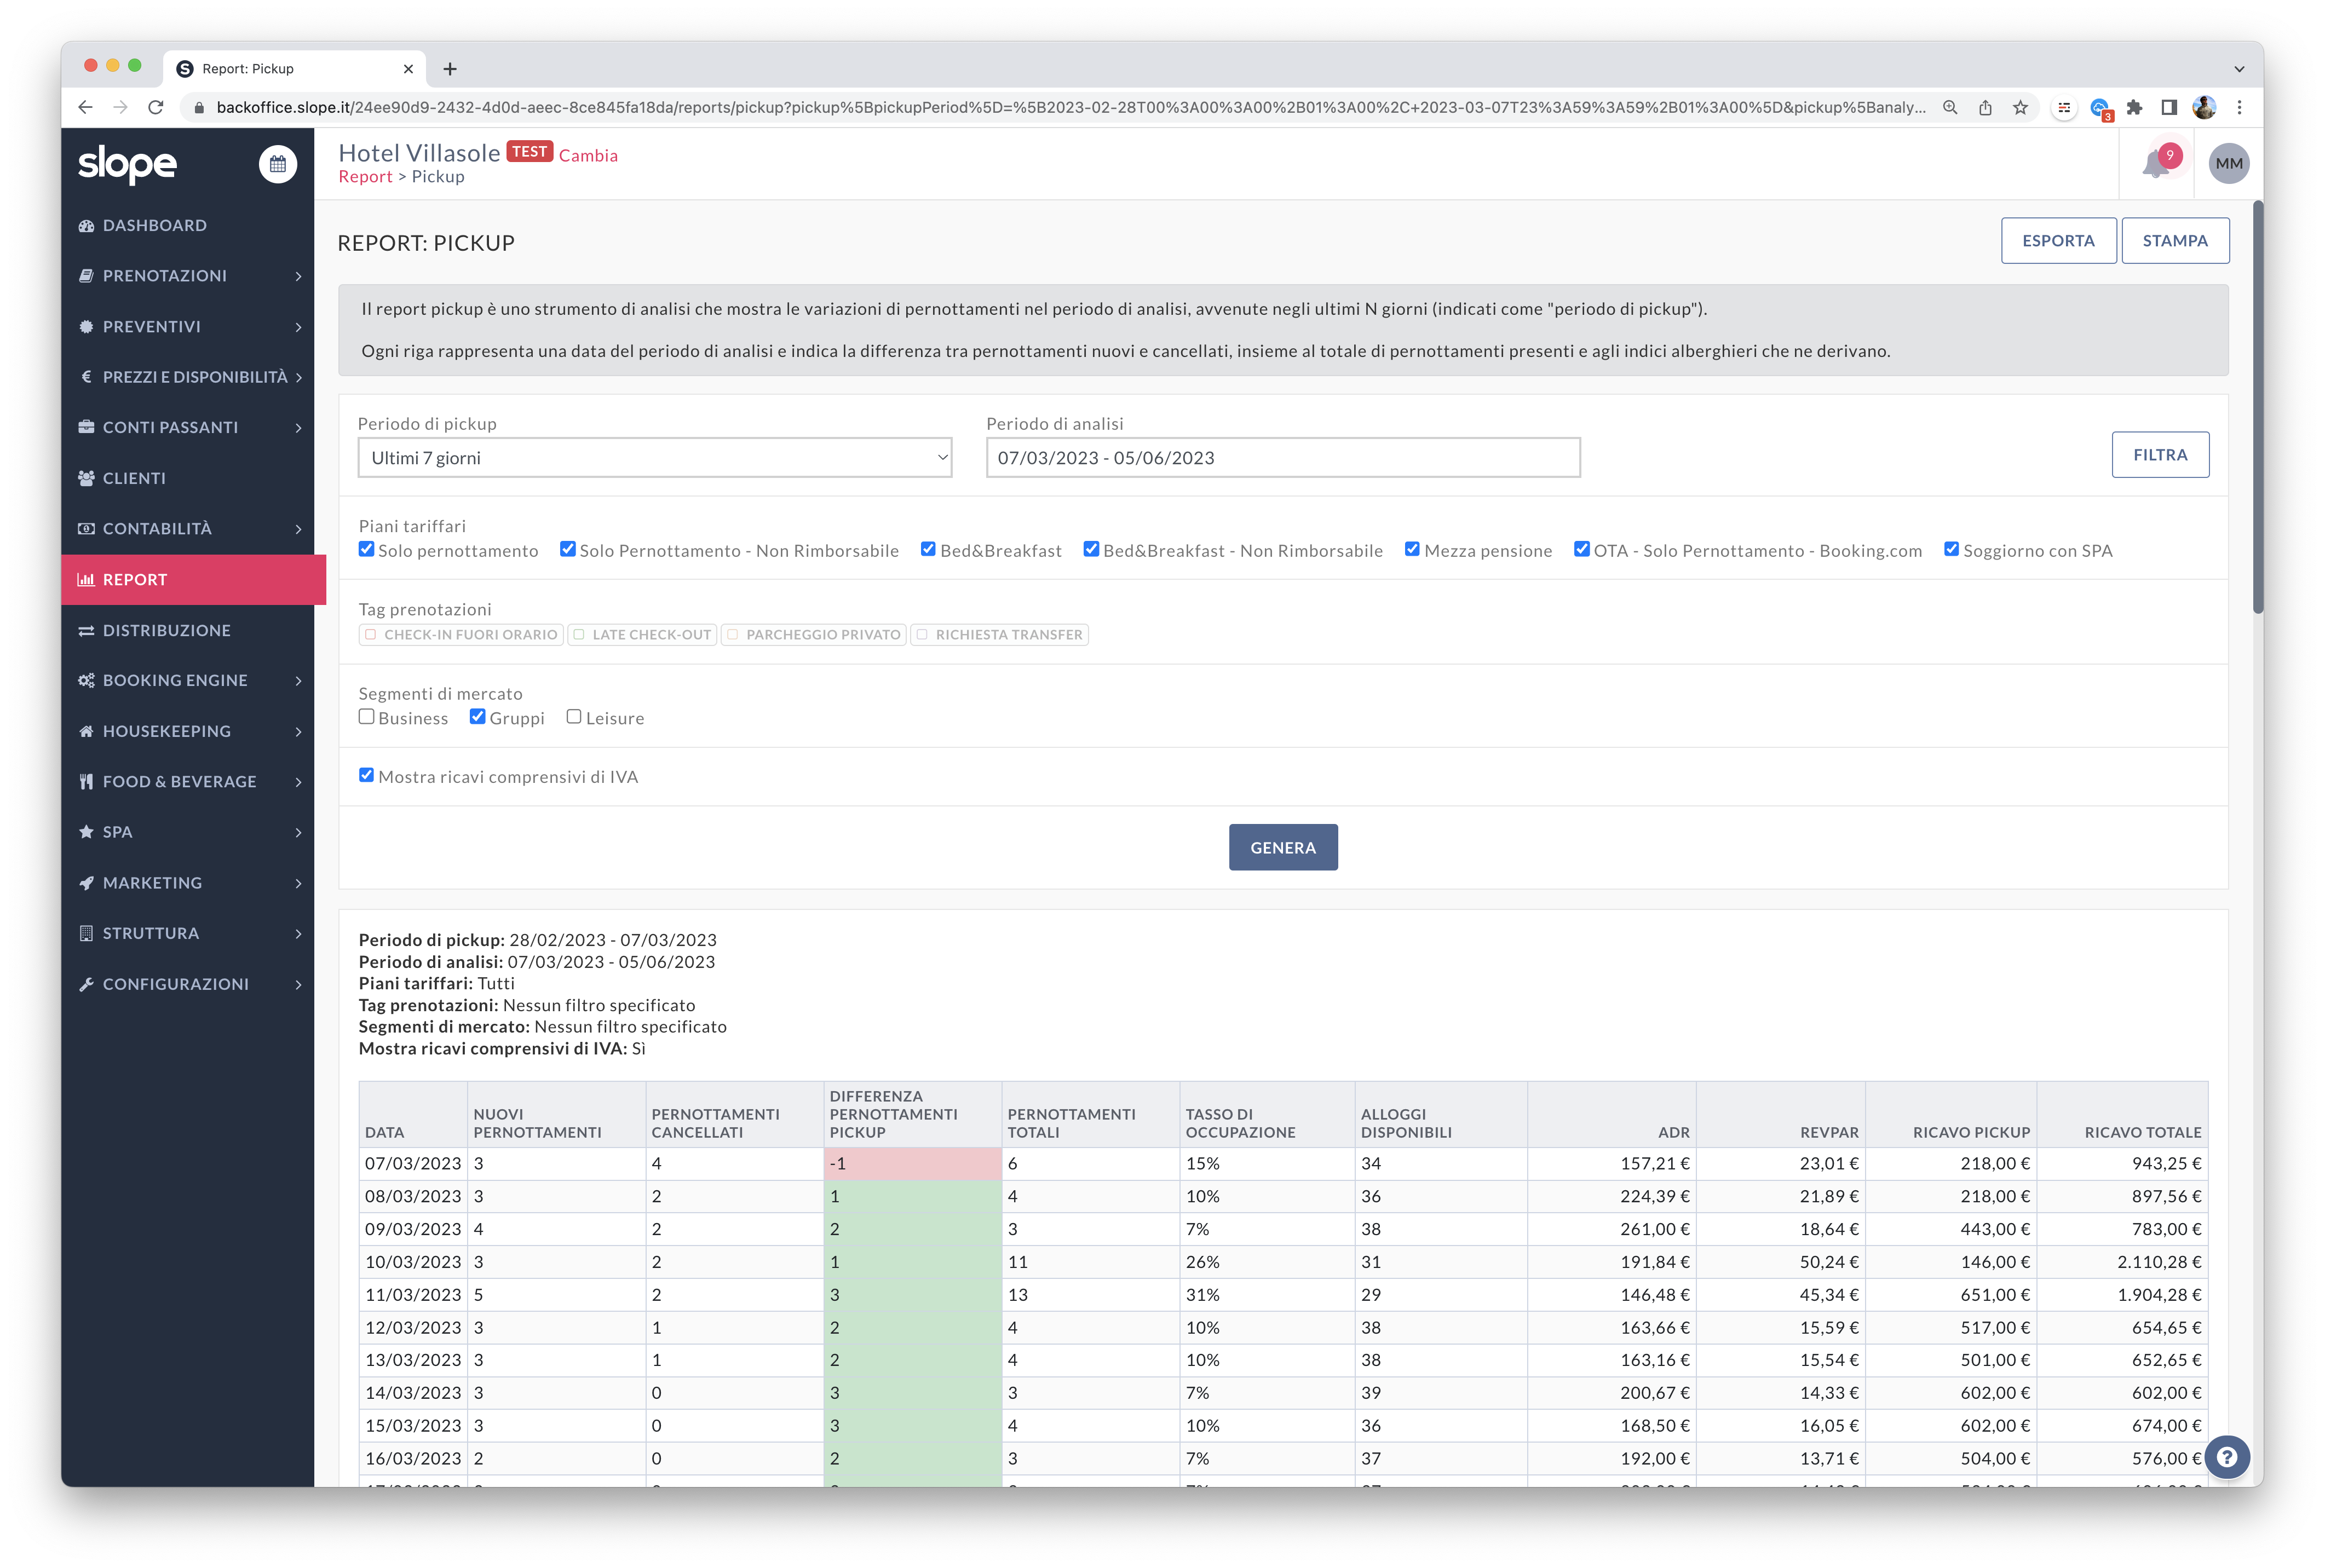
Task: Go back using browser back arrow
Action: coord(85,107)
